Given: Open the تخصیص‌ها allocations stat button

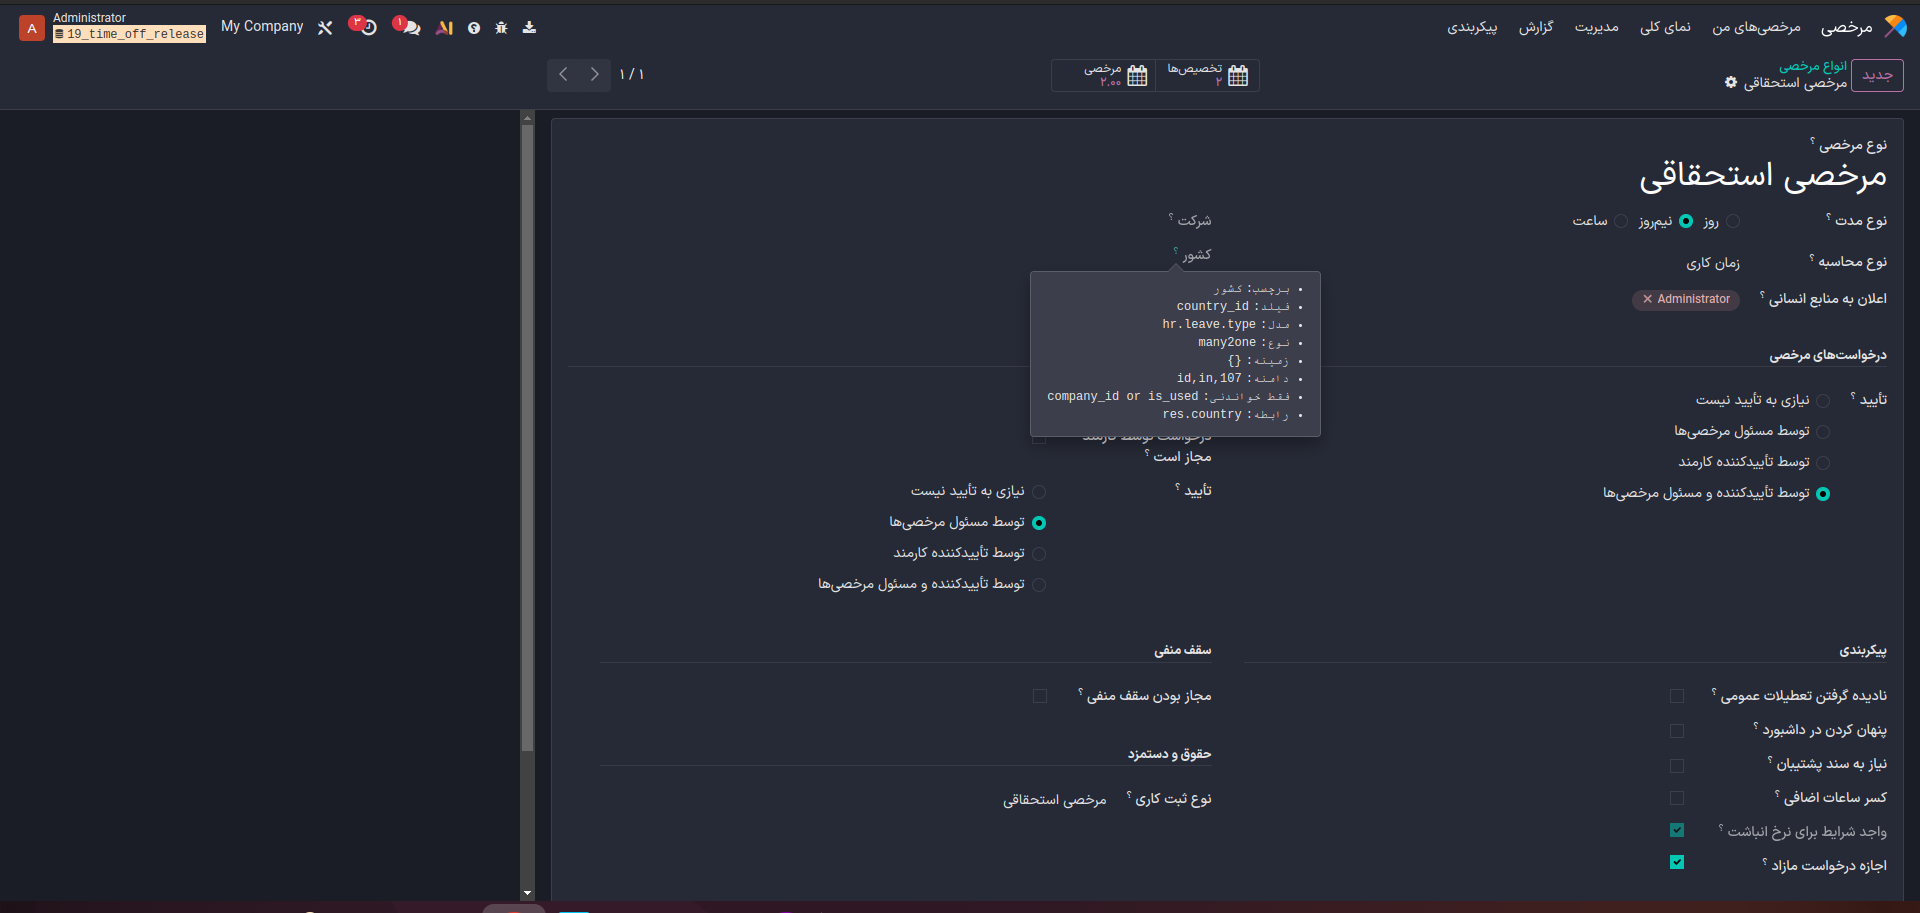Looking at the screenshot, I should (1207, 75).
